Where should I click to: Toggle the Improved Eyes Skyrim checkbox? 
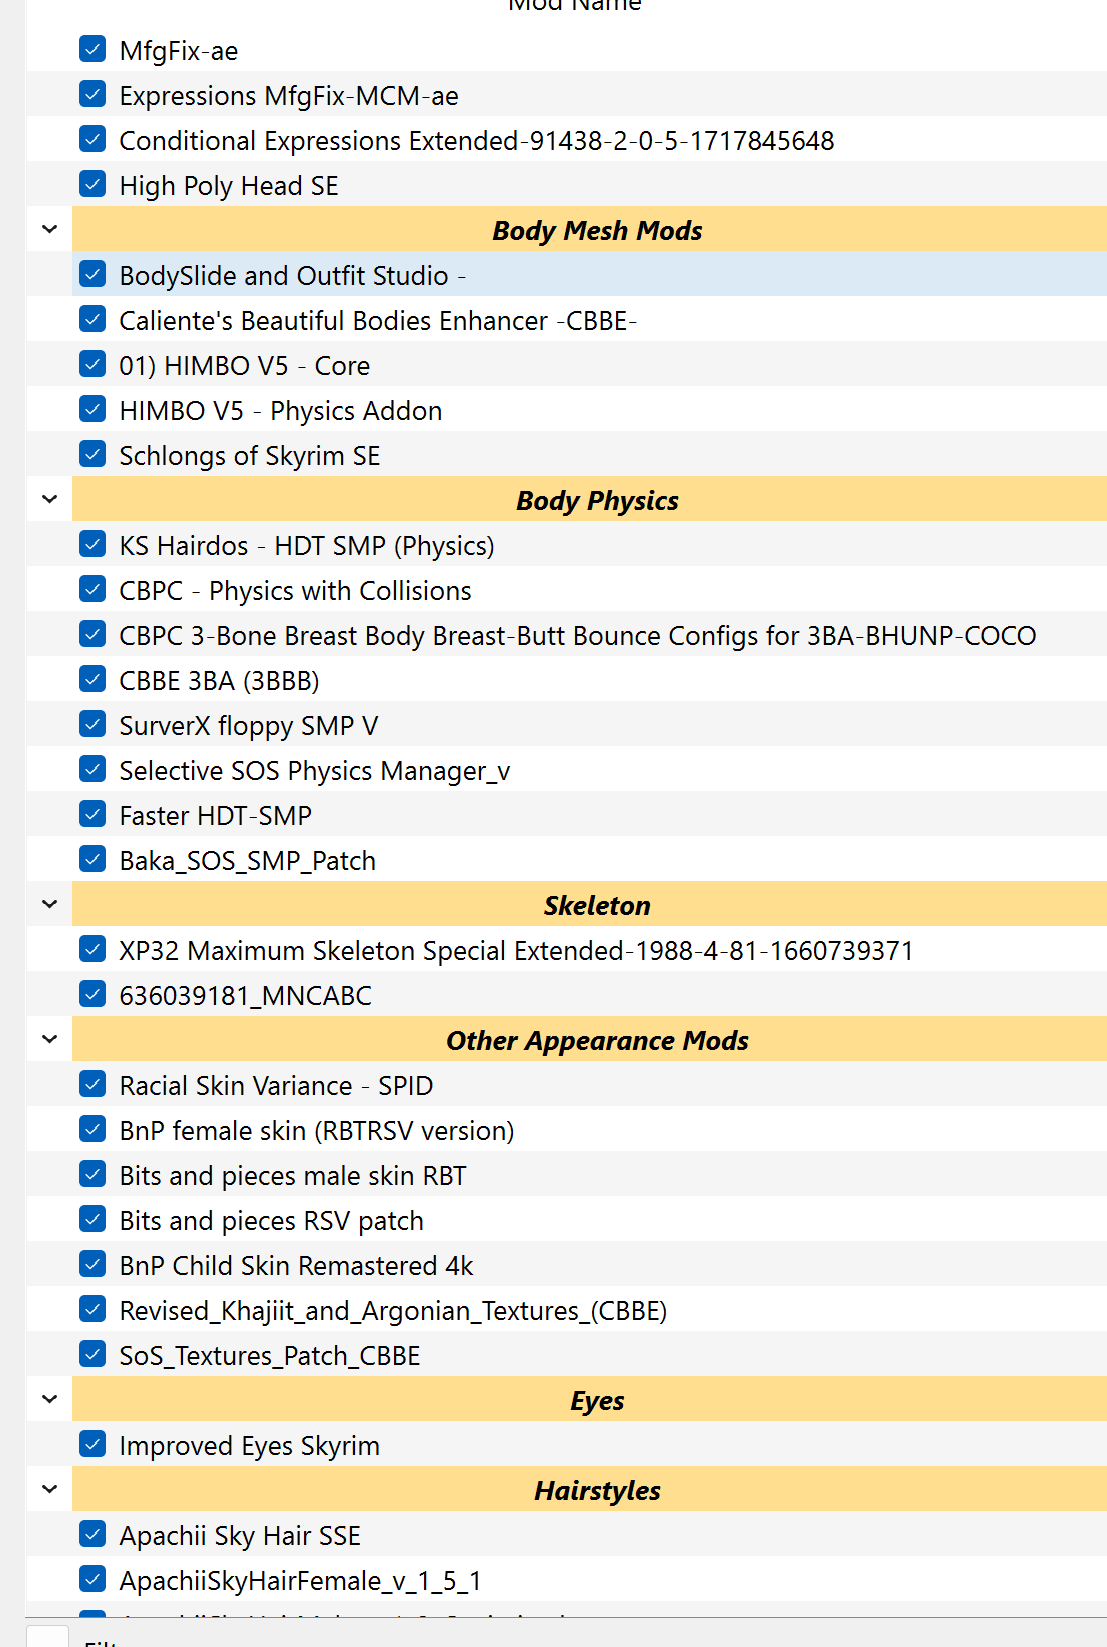tap(92, 1444)
